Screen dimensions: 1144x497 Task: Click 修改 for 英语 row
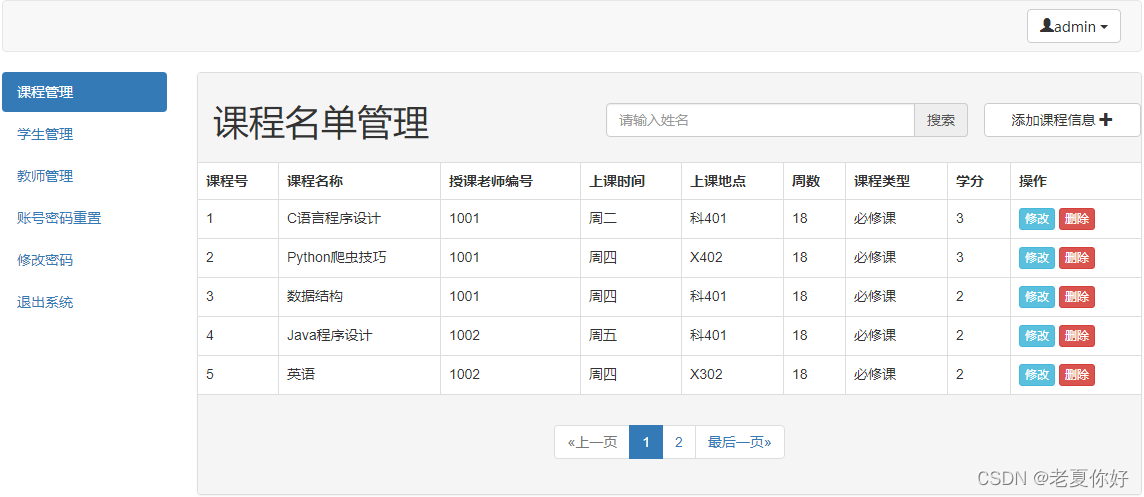(1037, 374)
